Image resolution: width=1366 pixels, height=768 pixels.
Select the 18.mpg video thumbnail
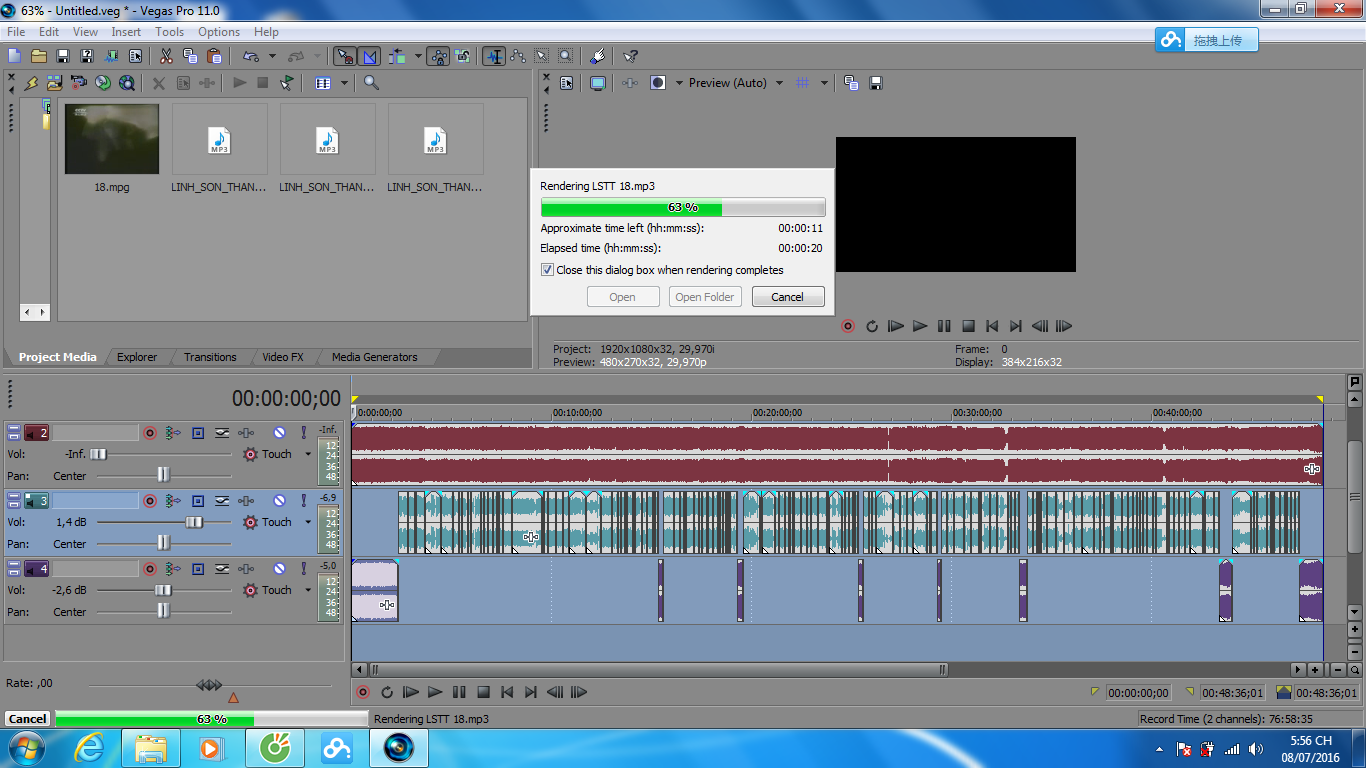coord(112,139)
